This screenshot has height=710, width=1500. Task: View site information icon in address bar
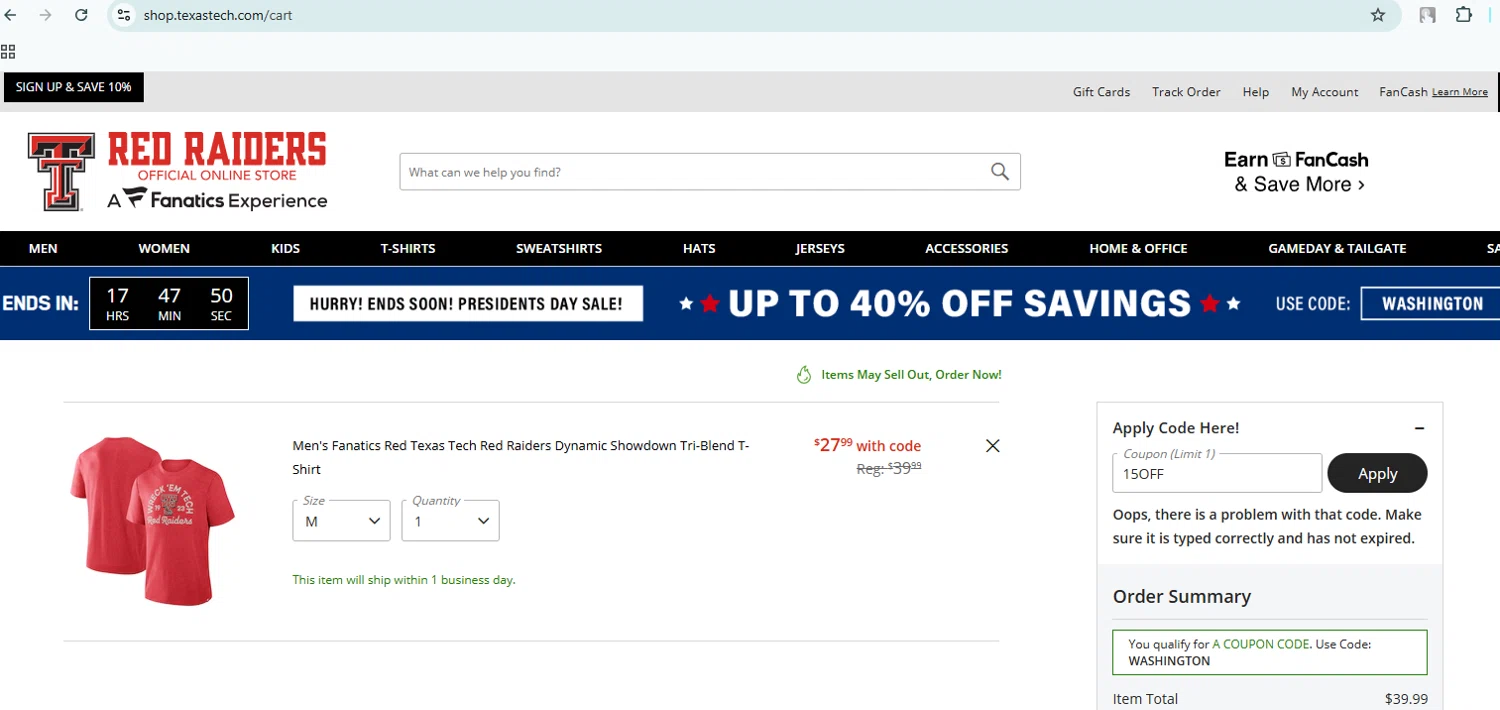coord(124,15)
